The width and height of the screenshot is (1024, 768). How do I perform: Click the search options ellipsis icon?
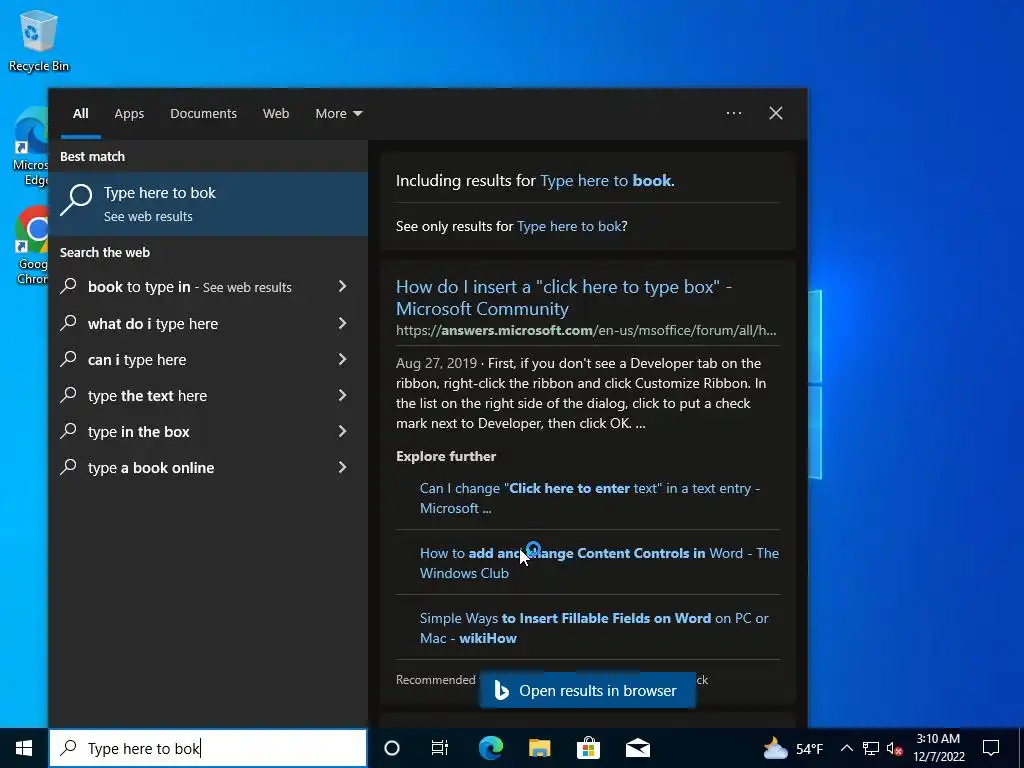[733, 113]
